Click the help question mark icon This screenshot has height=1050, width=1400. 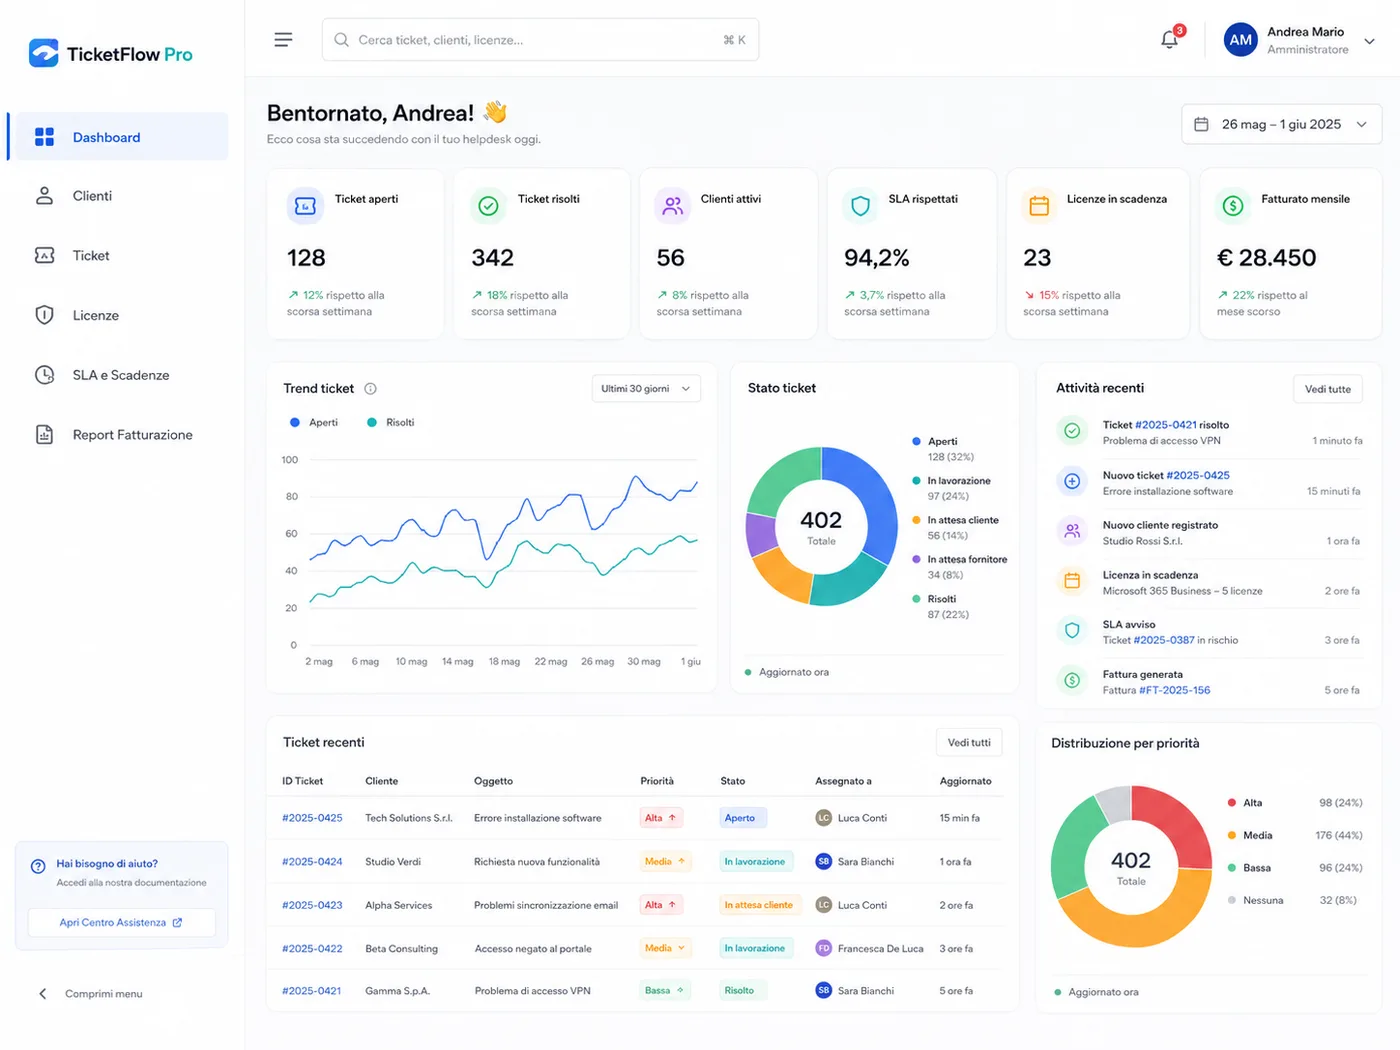coord(38,866)
